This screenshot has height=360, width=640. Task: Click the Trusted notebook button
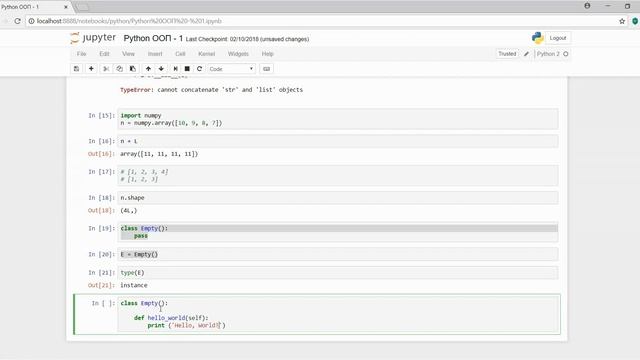point(507,54)
